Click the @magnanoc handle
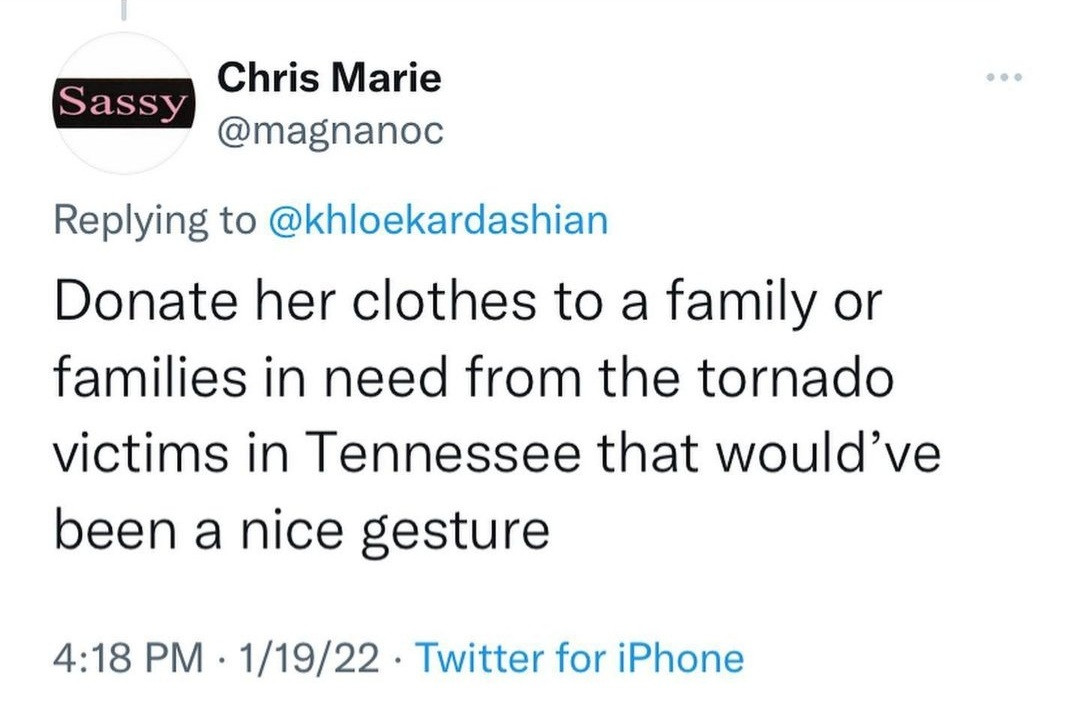Viewport: 1080px width, 704px height. point(330,131)
